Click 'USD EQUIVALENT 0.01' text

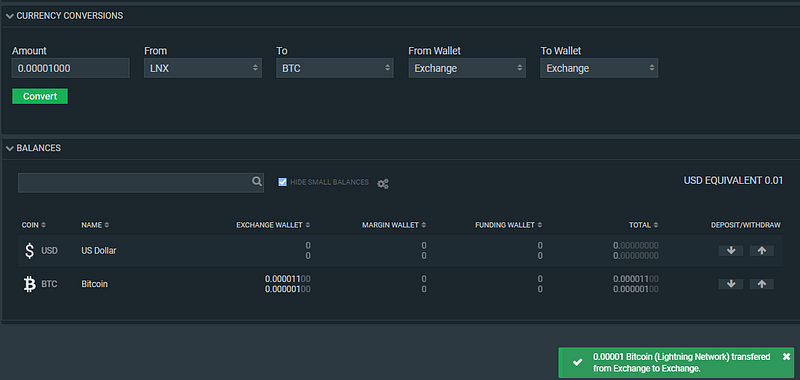(x=733, y=181)
